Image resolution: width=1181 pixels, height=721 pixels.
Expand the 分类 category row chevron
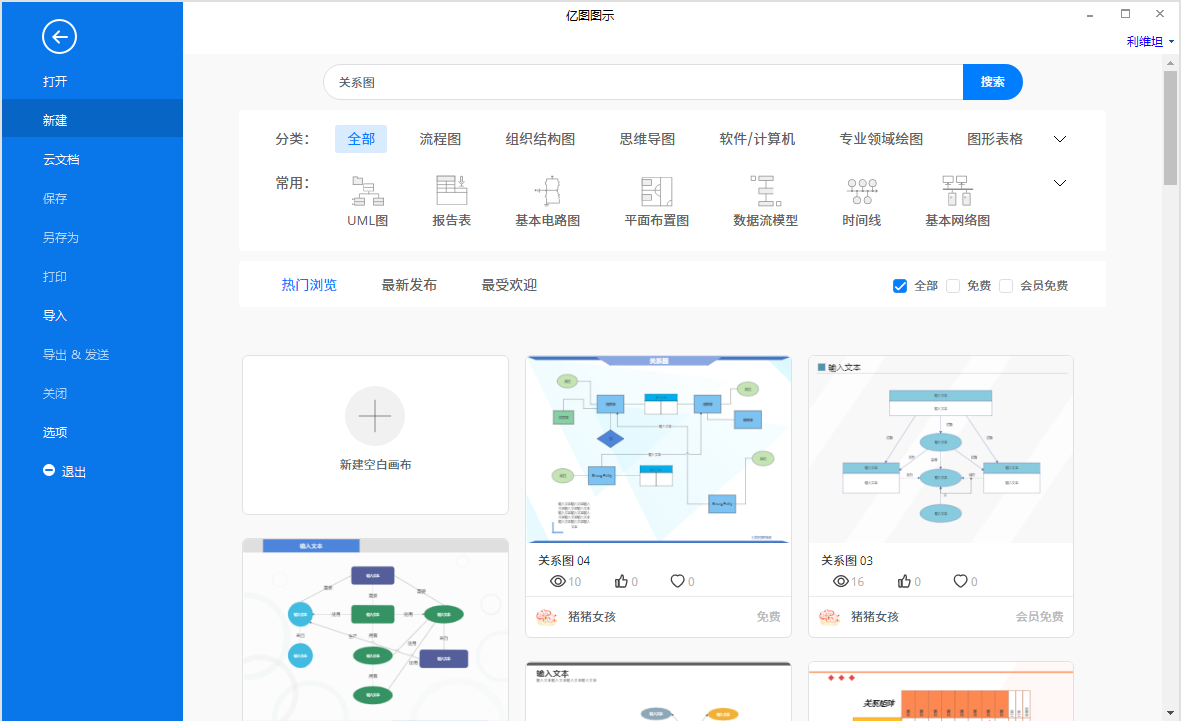(1060, 139)
